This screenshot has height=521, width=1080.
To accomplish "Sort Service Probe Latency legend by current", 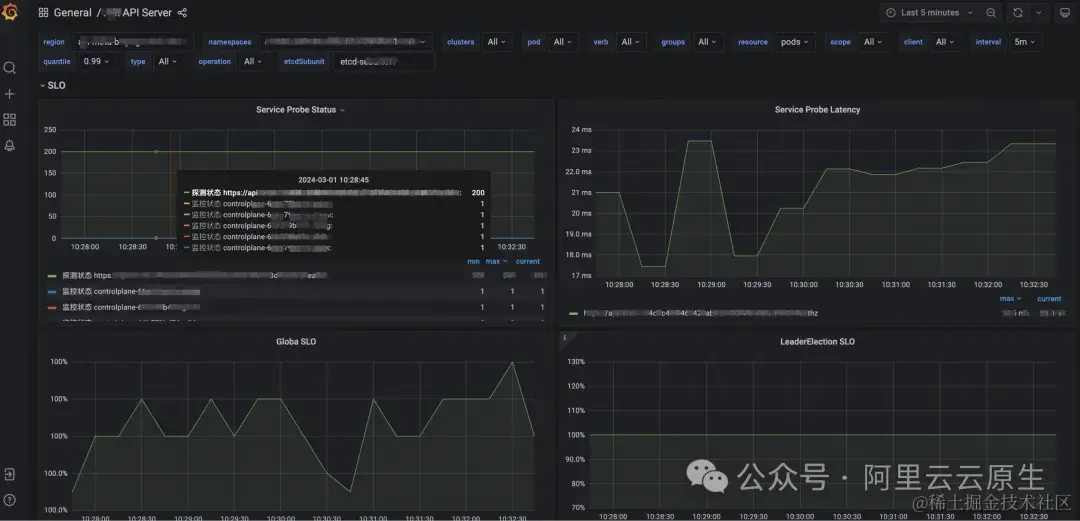I will (1049, 299).
